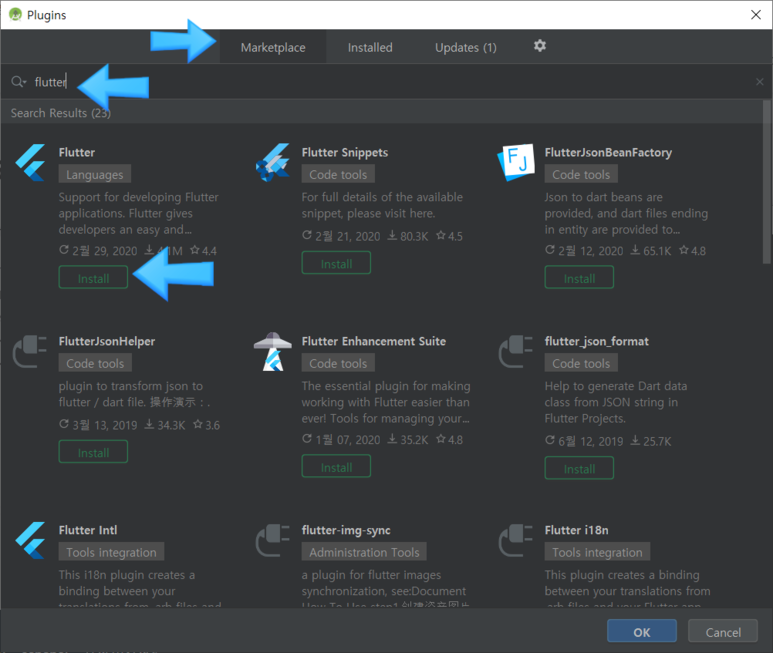Click the FlutterJsonHelper plug icon
This screenshot has height=653, width=773.
[x=30, y=351]
